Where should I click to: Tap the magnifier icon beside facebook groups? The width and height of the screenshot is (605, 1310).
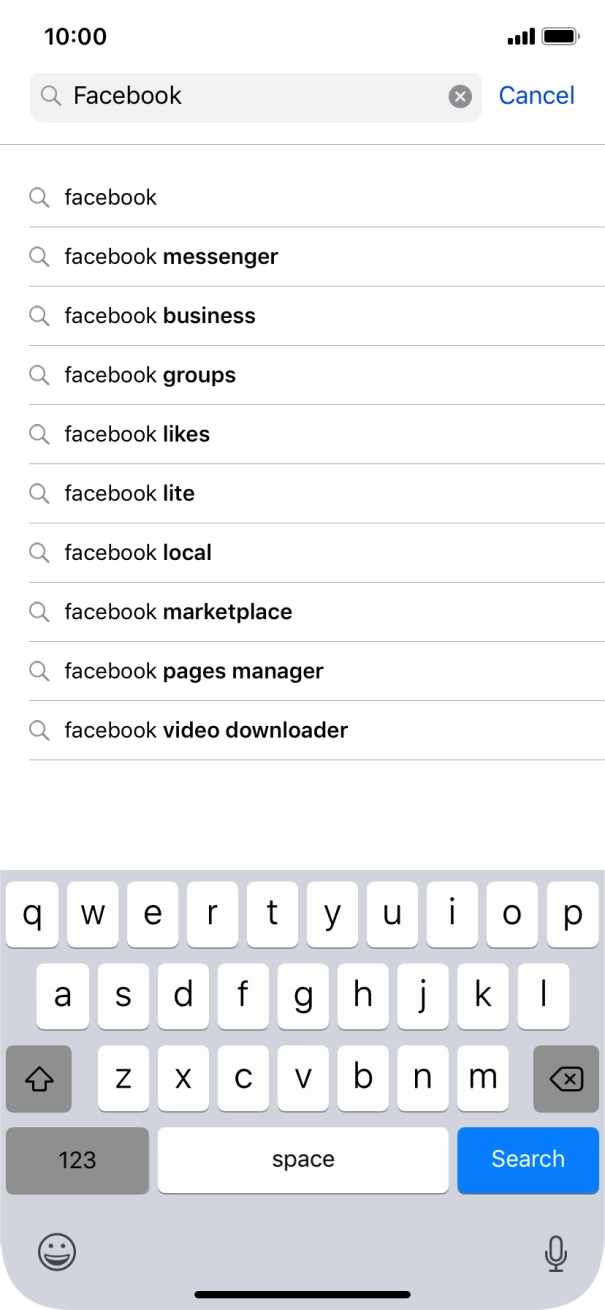click(40, 375)
